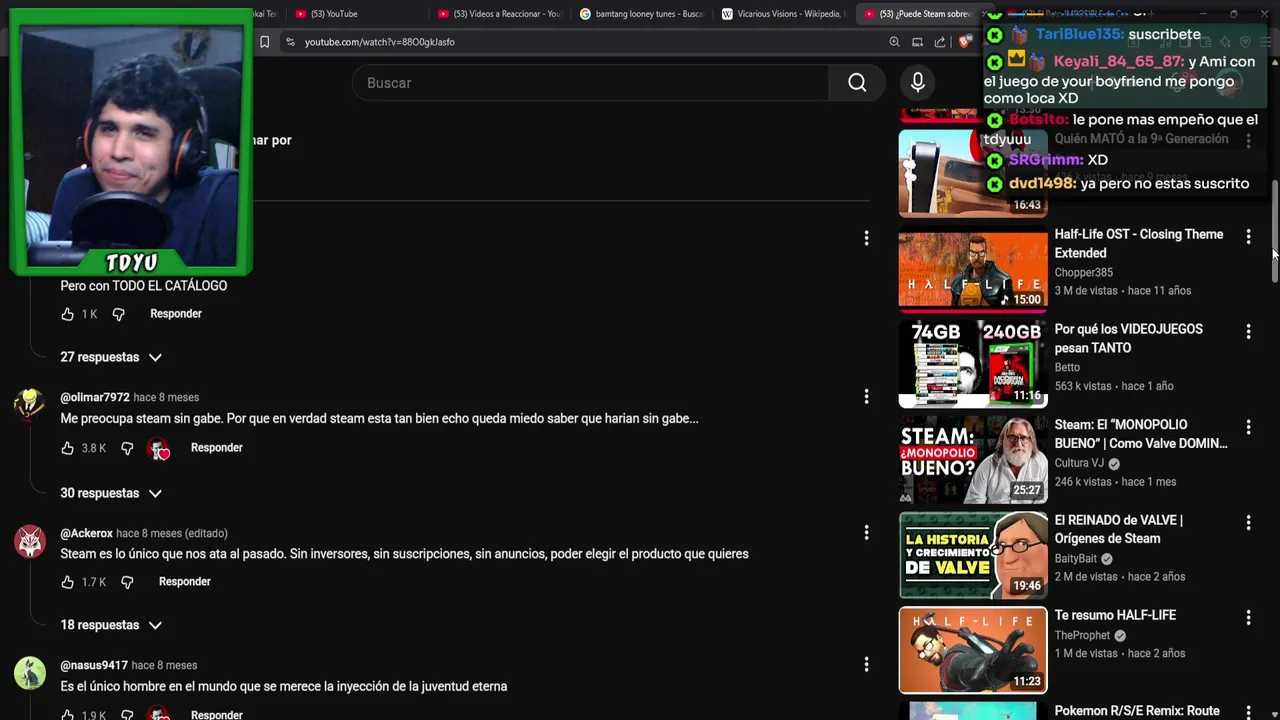The image size is (1280, 720).
Task: Open @Ackerox channel link
Action: tap(86, 533)
